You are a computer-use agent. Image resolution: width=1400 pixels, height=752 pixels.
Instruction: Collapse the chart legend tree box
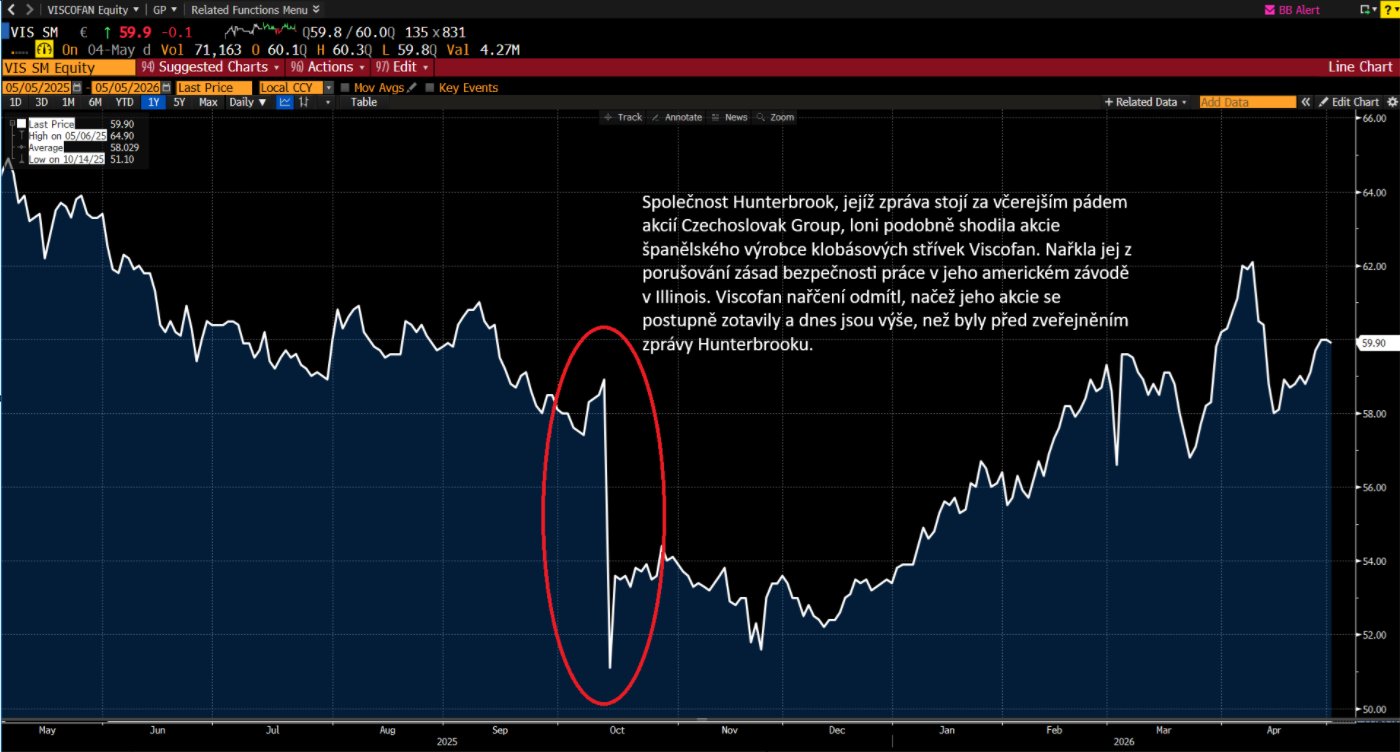(10, 123)
